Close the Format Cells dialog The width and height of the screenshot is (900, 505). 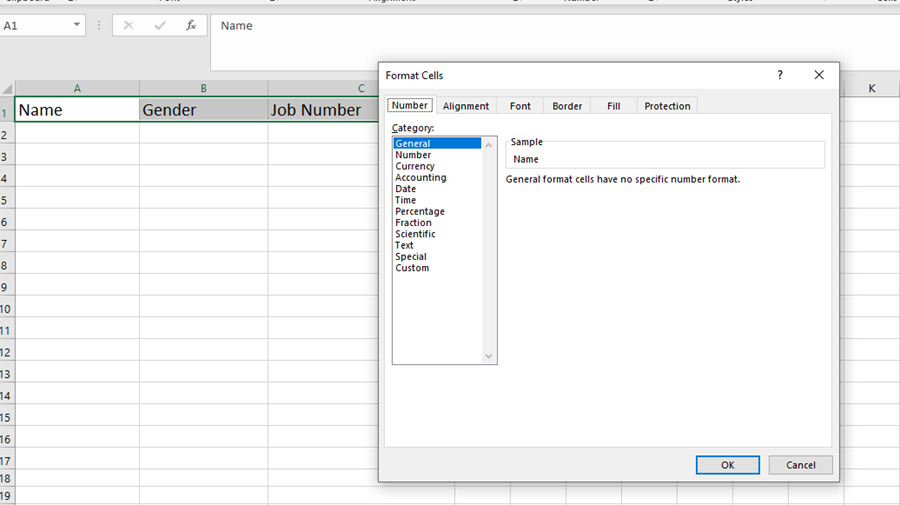coord(819,75)
